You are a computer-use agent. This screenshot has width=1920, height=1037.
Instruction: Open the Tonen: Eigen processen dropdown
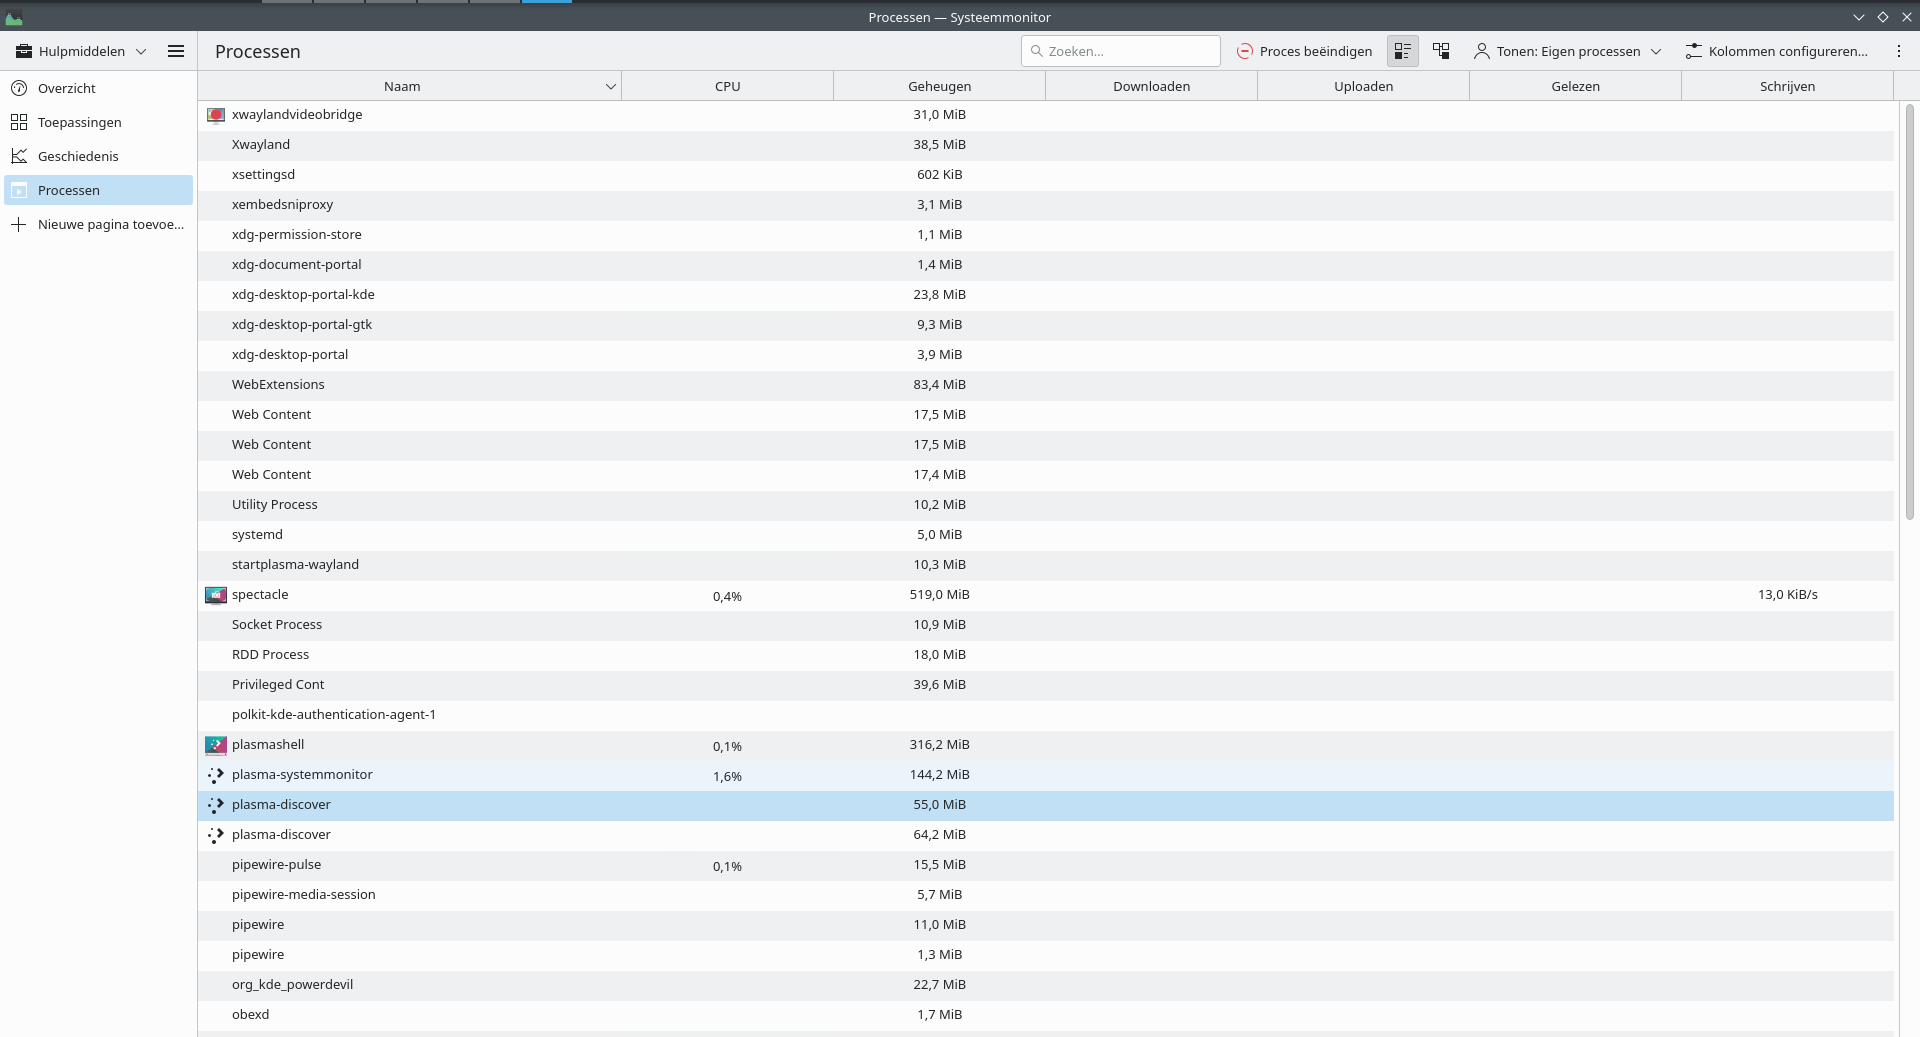[x=1567, y=51]
